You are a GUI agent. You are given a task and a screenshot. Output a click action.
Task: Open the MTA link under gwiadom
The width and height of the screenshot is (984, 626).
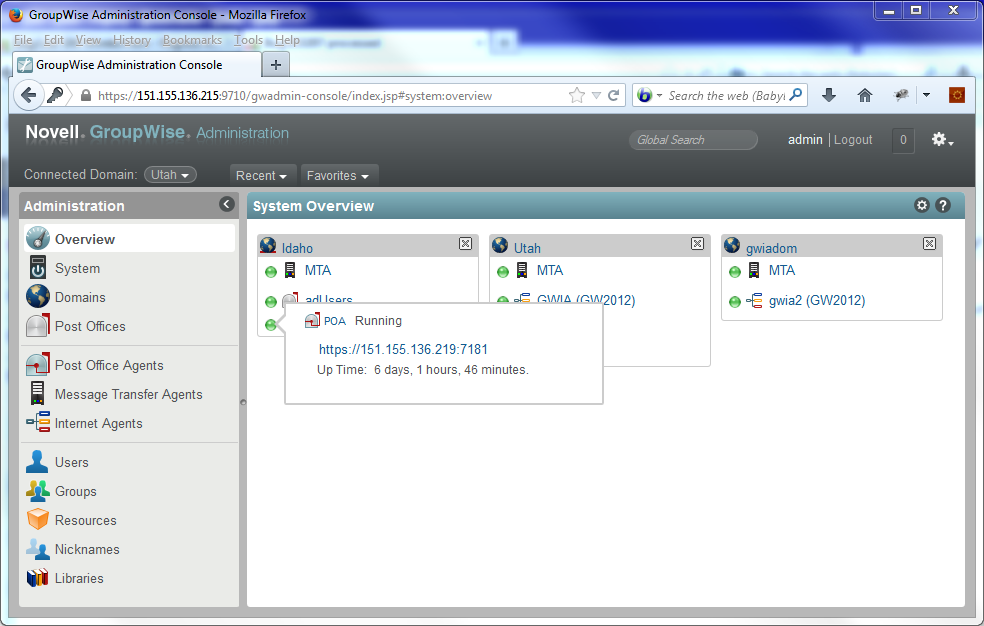[782, 270]
